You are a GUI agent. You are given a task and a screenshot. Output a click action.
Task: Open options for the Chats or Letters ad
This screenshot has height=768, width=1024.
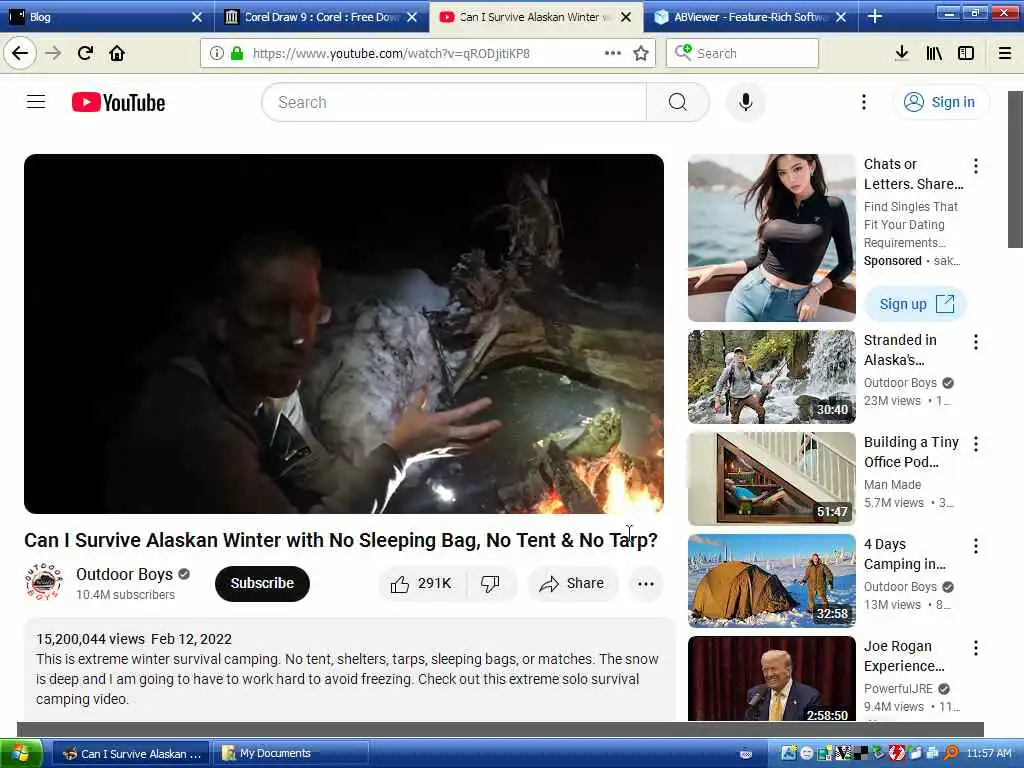click(976, 166)
